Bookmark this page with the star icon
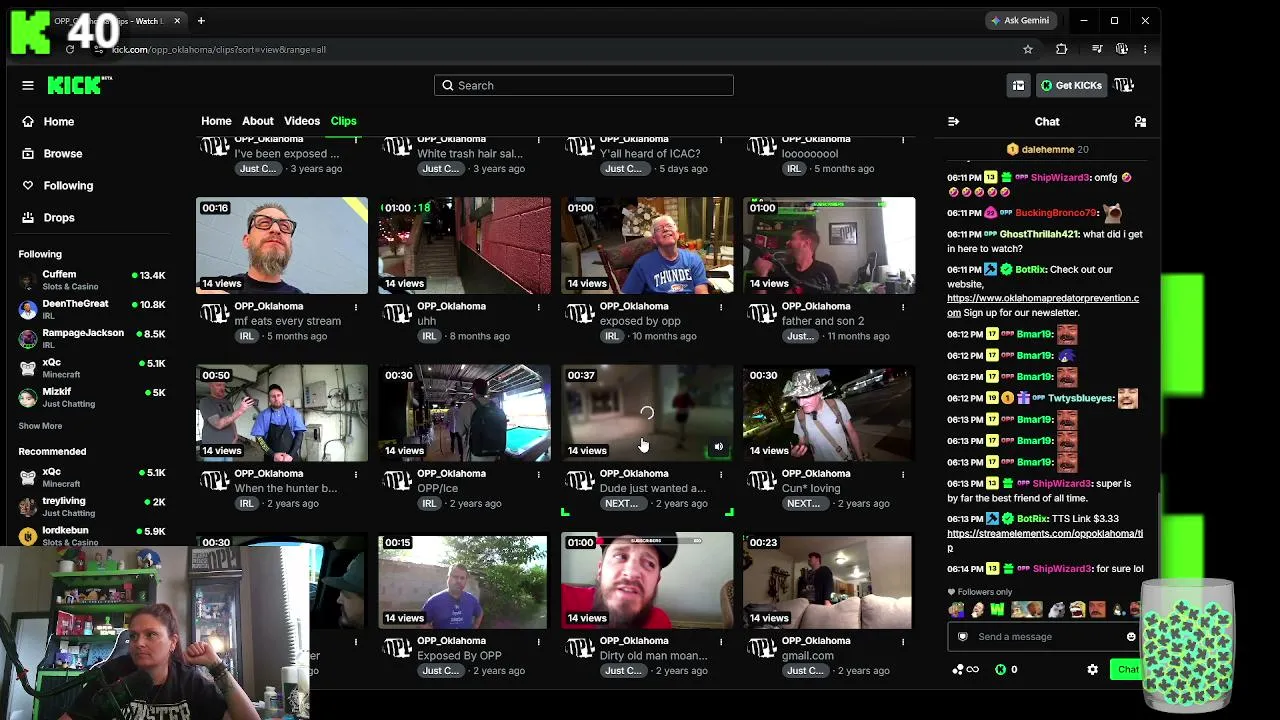The height and width of the screenshot is (720, 1280). point(1027,49)
